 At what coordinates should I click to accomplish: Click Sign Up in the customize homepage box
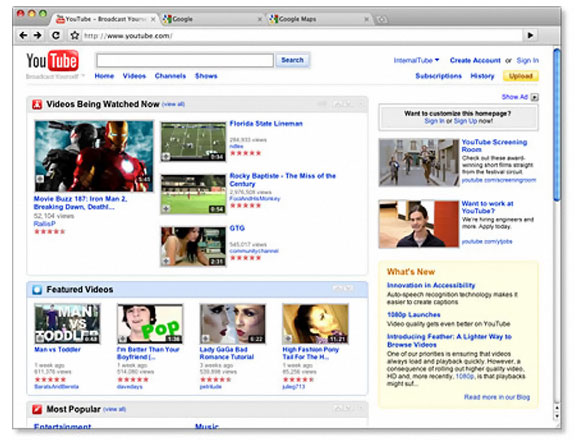coord(465,121)
